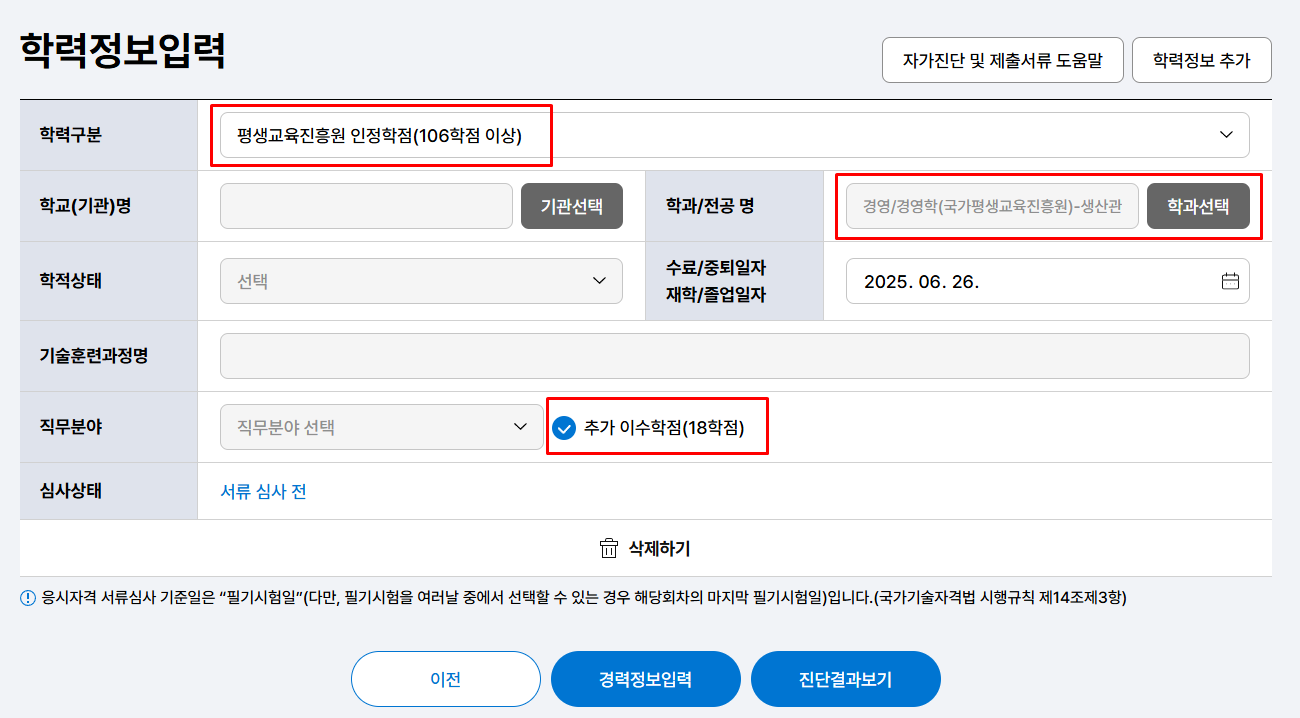Focus the 학교(기관)명 input field

tap(366, 206)
